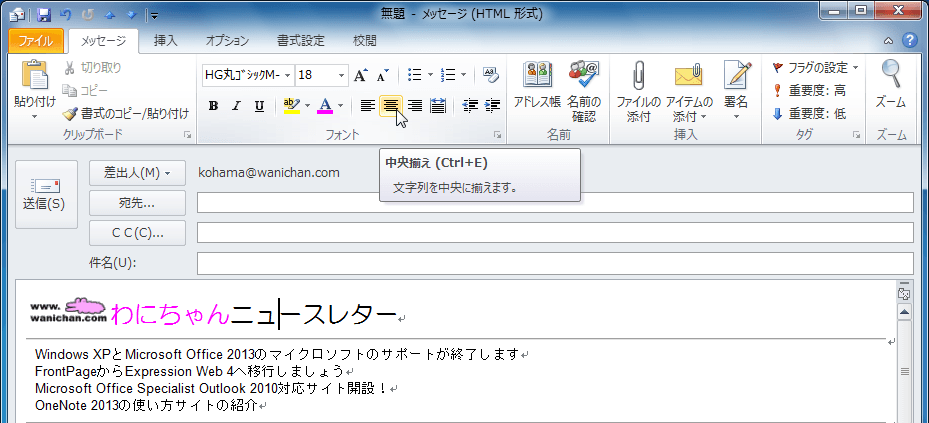This screenshot has height=423, width=929.
Task: Click コピー copy command
Action: click(85, 91)
